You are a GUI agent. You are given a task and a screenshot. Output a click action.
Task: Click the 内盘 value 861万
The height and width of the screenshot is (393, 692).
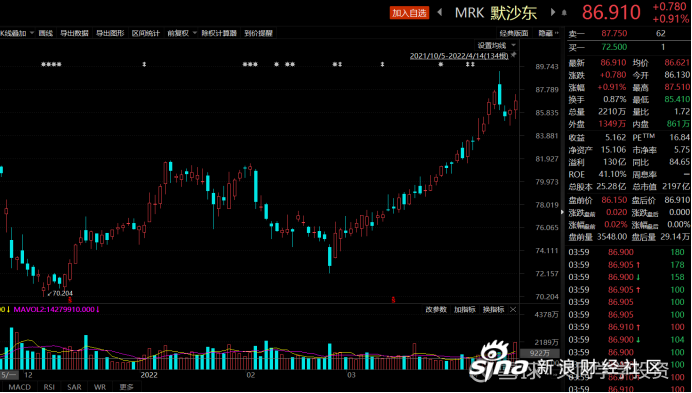pos(678,124)
